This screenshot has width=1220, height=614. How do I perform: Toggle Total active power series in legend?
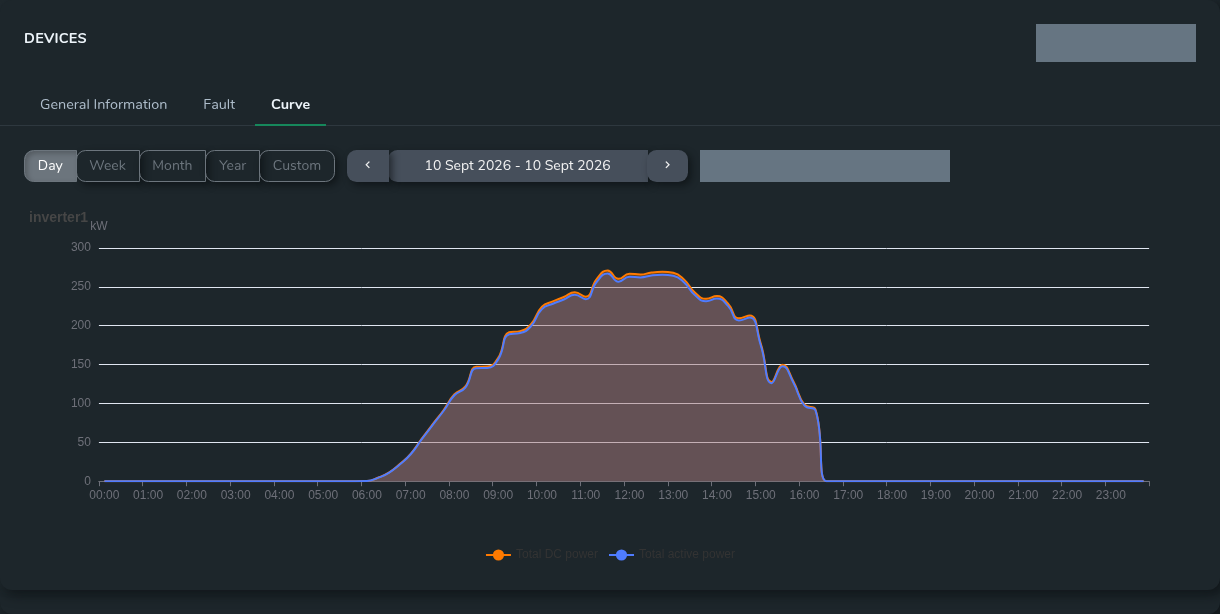[672, 554]
